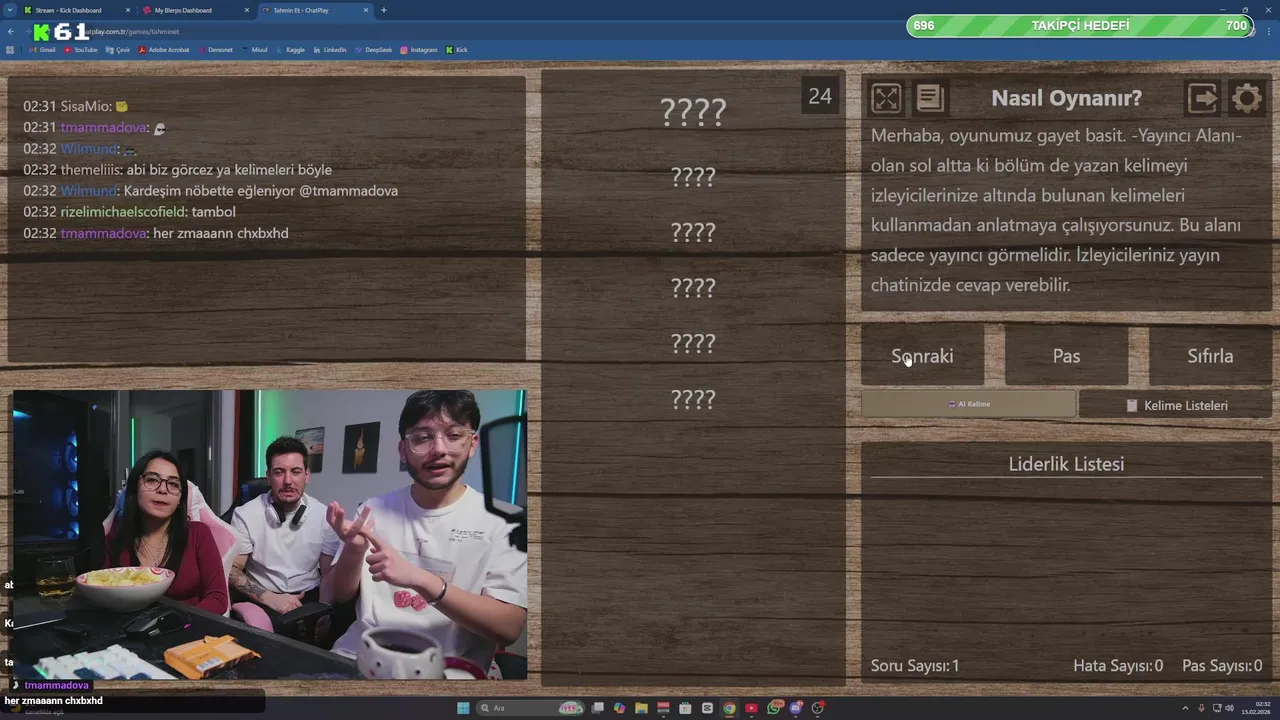Open Task View on the taskbar
This screenshot has height=720, width=1280.
click(598, 708)
